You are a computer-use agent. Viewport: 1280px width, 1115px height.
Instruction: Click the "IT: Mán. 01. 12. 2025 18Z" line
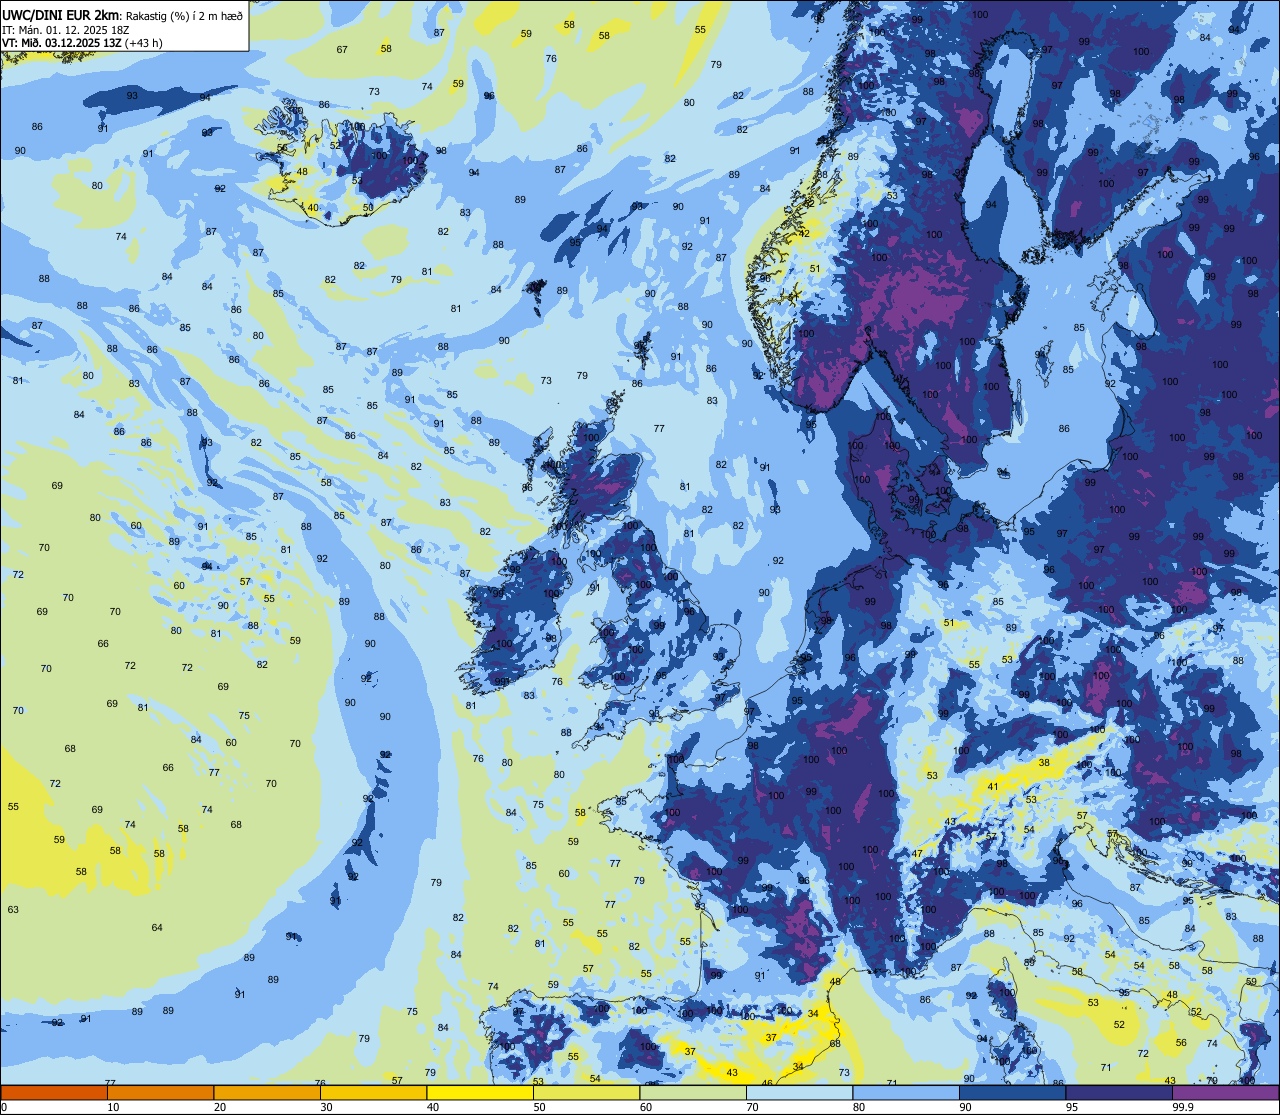tap(65, 30)
